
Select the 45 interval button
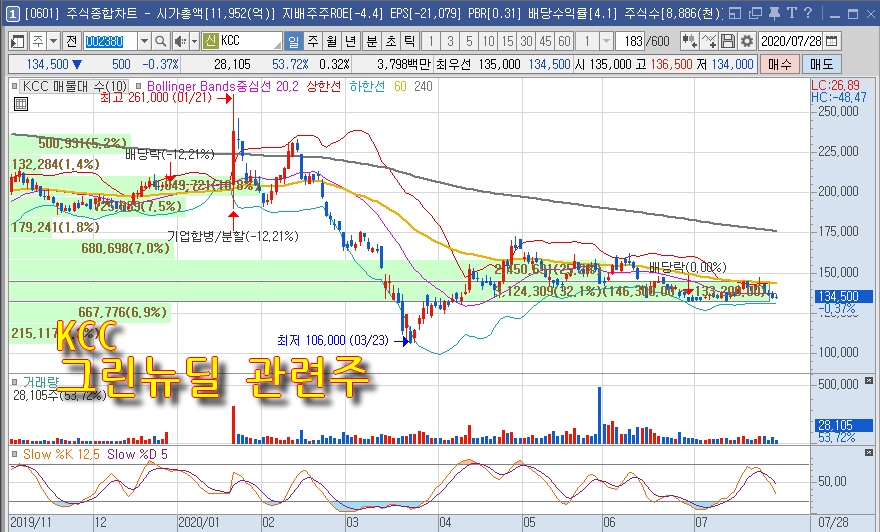pos(546,41)
